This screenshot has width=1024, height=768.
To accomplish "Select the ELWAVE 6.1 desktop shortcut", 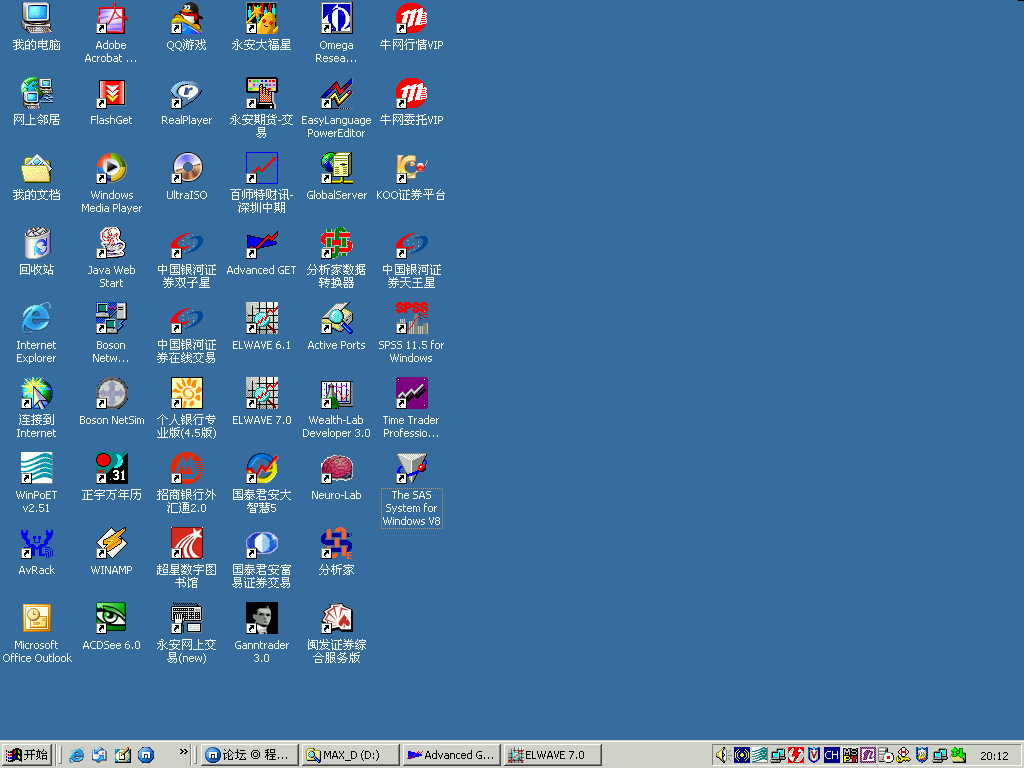I will (x=261, y=319).
